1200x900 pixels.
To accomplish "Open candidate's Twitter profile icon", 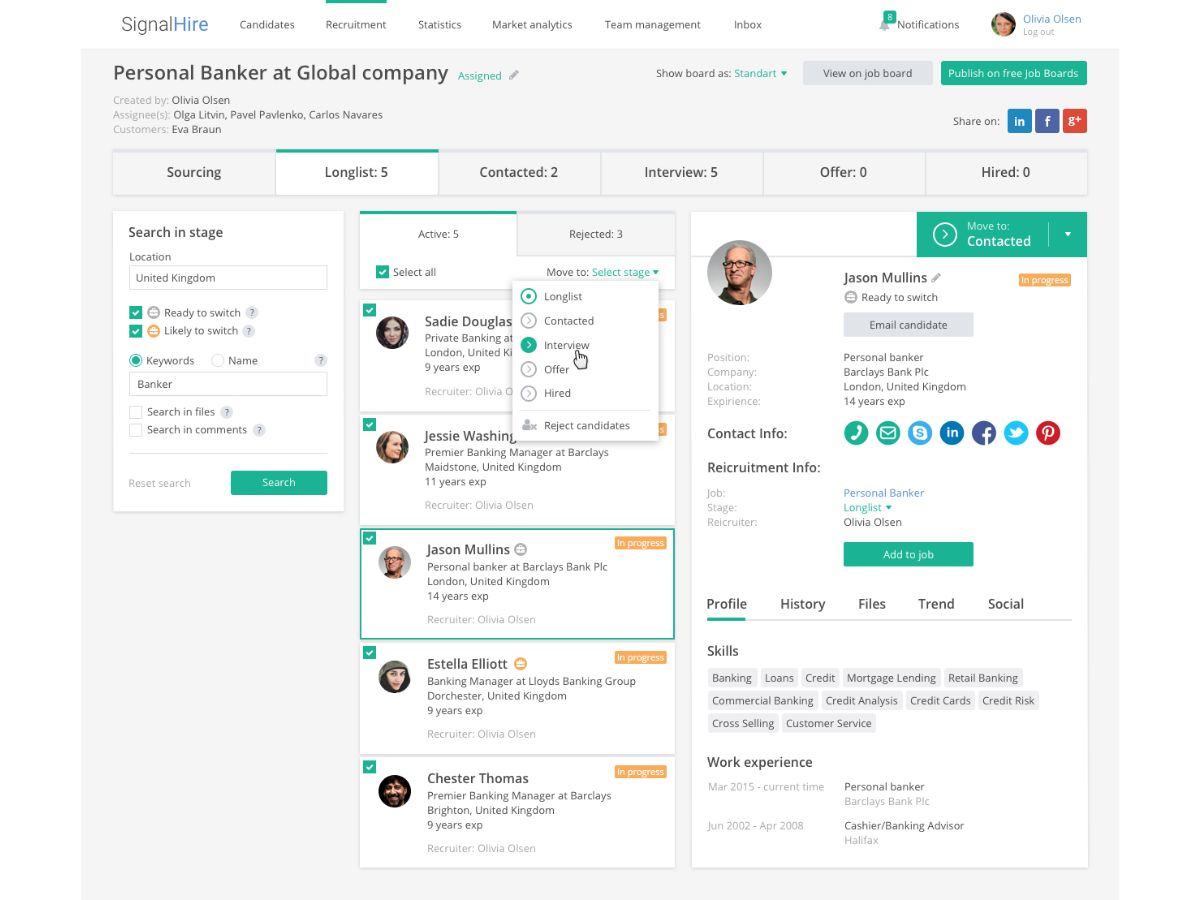I will coord(1016,433).
